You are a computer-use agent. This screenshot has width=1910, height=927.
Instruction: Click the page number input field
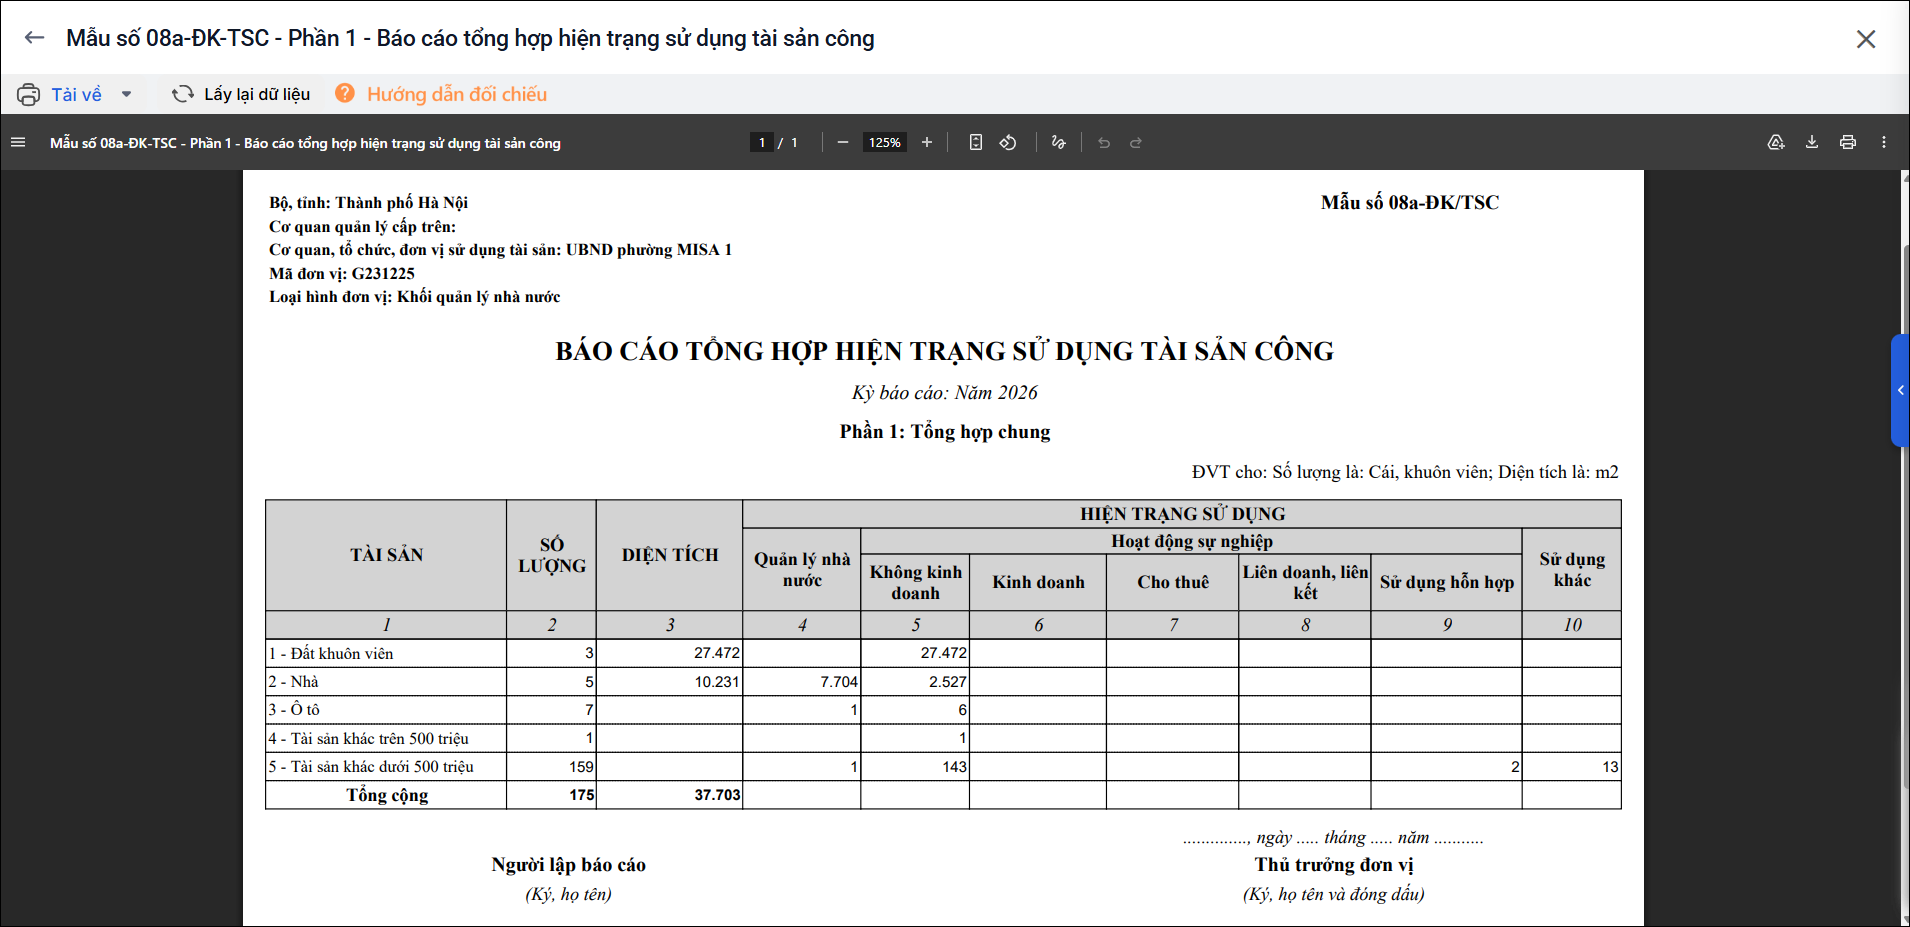point(762,142)
